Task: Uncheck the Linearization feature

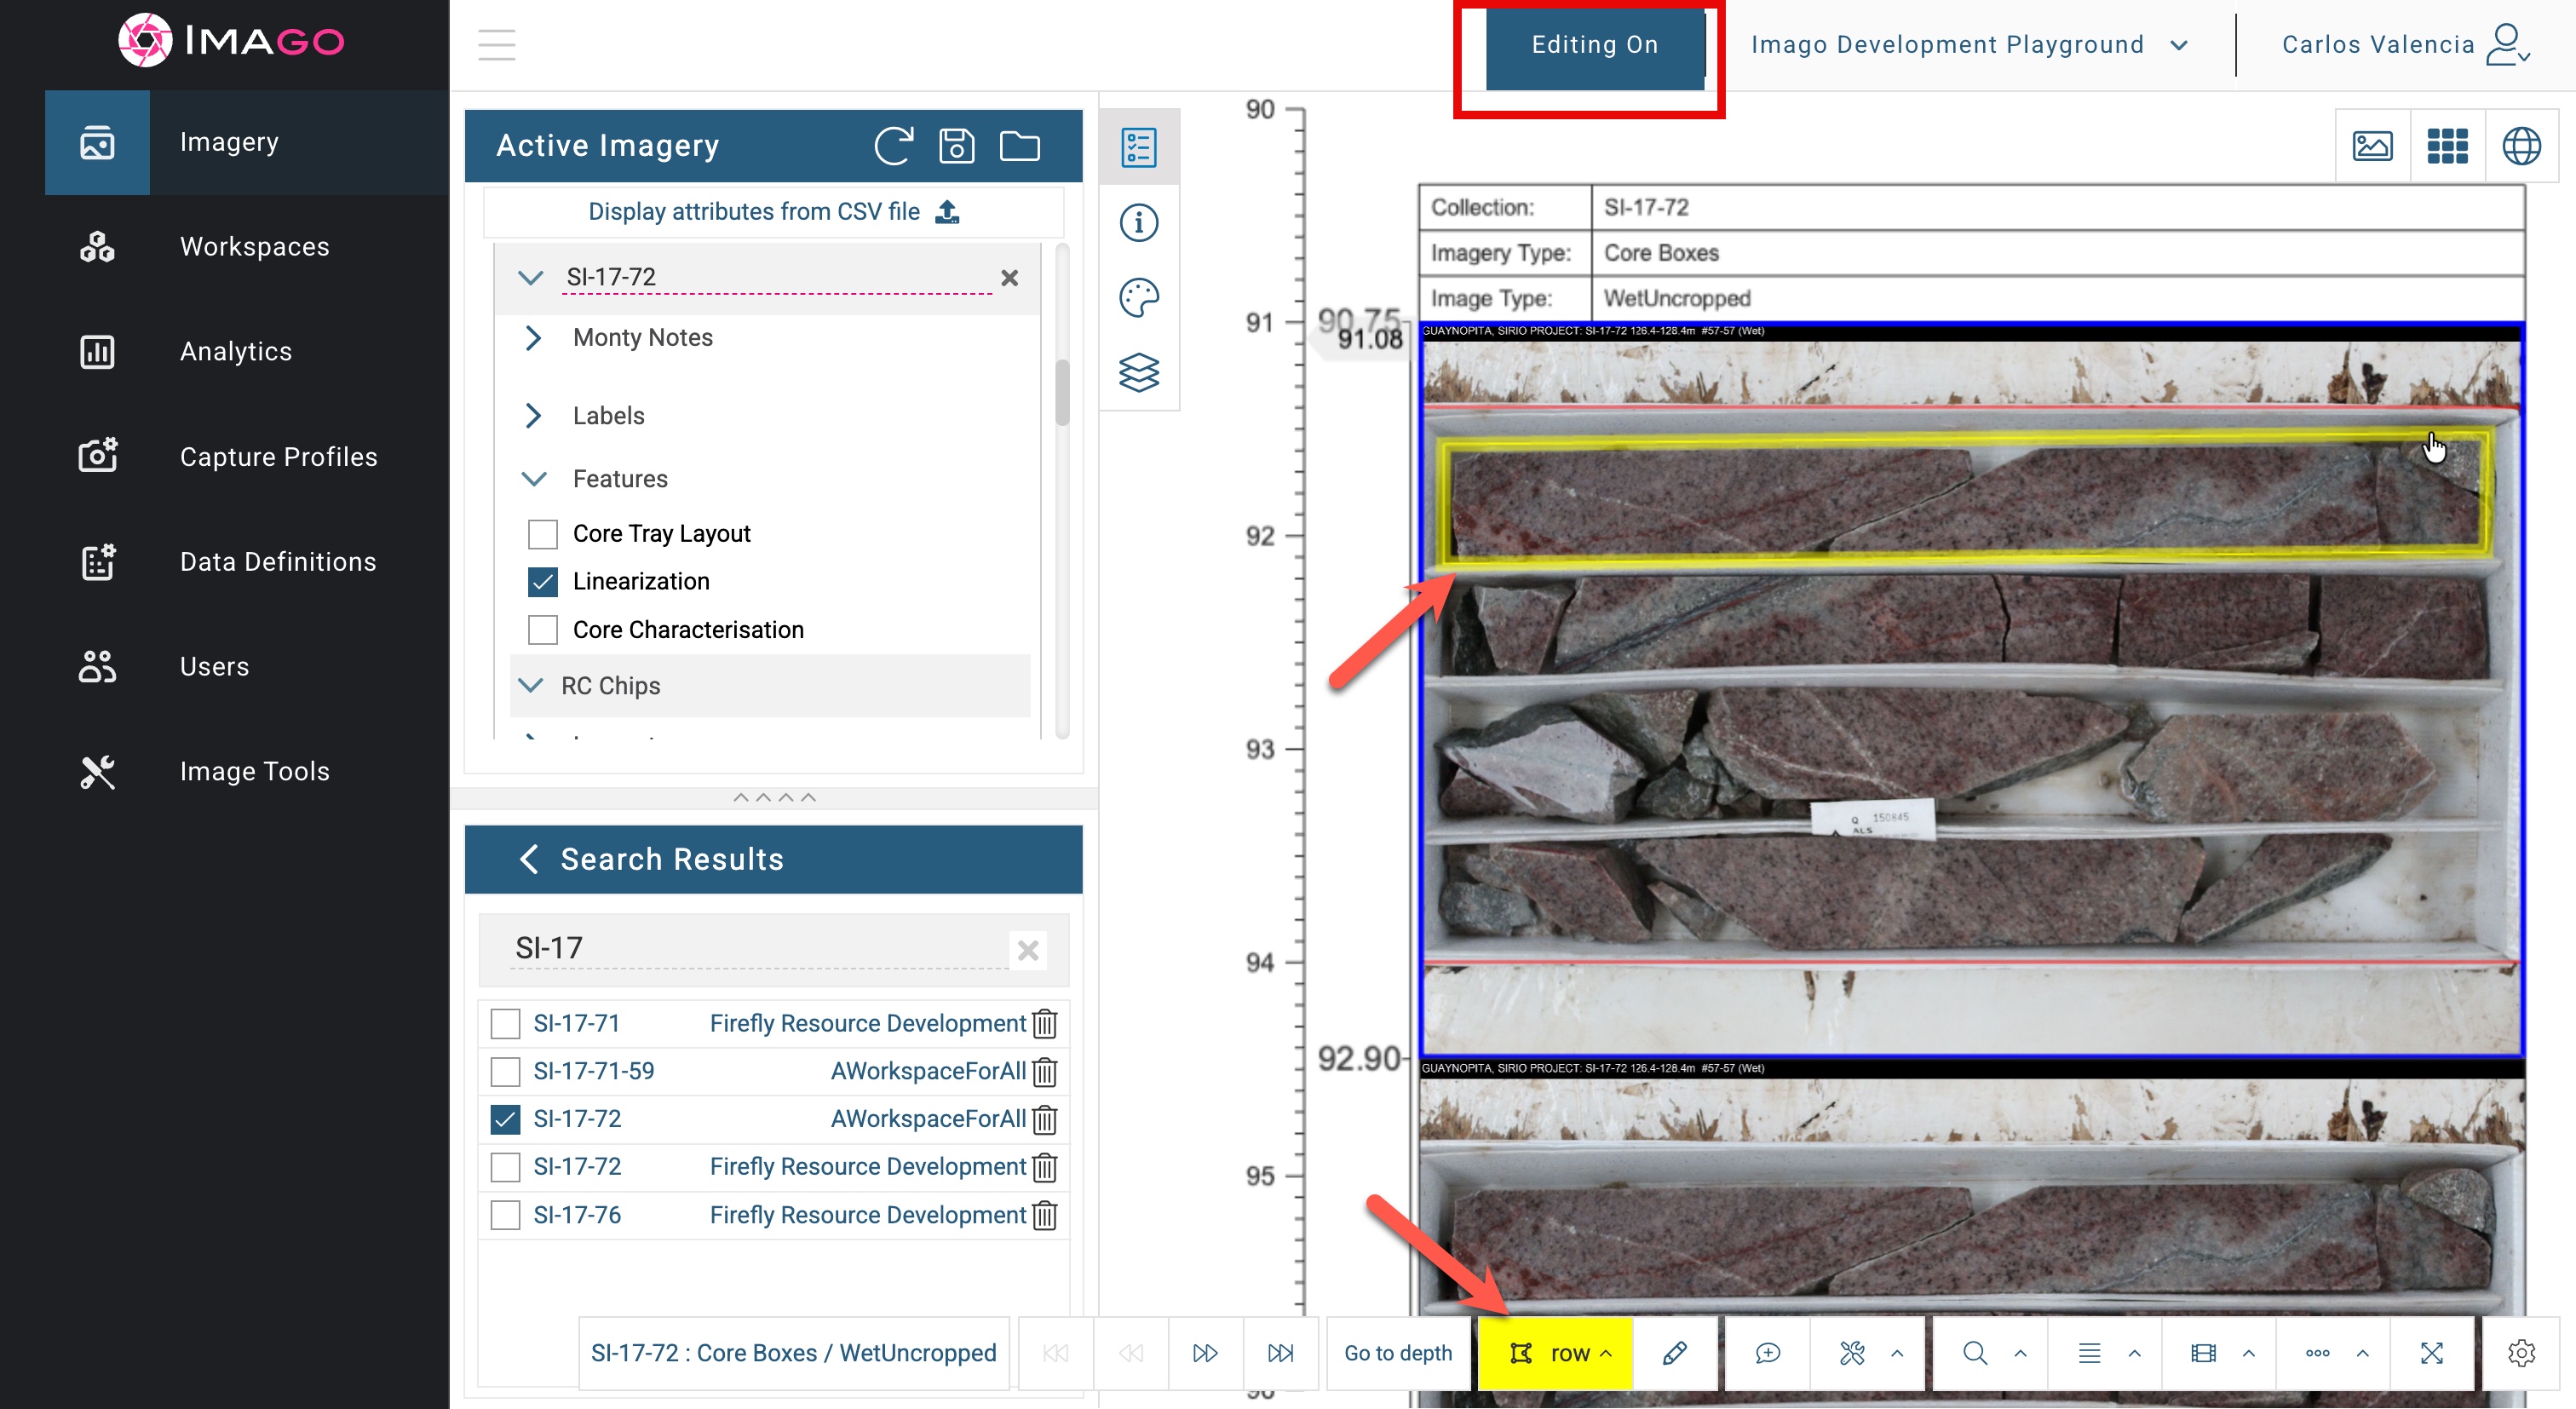Action: [x=543, y=581]
